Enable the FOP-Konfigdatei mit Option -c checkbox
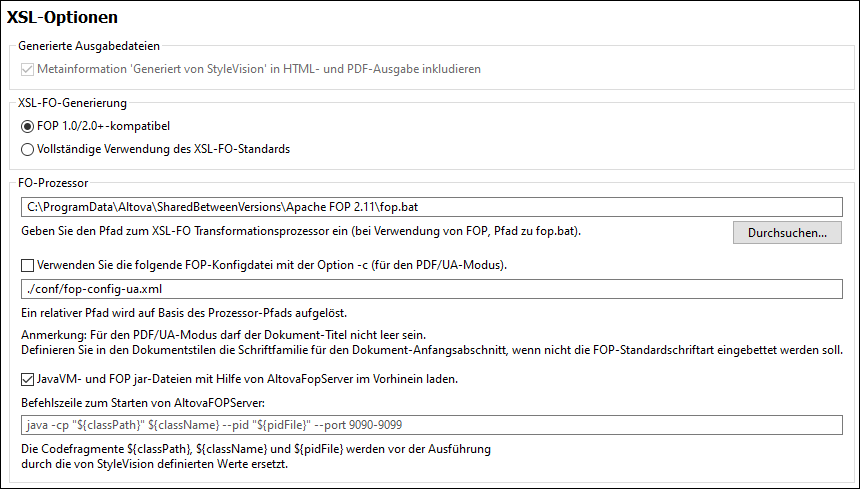 27,265
